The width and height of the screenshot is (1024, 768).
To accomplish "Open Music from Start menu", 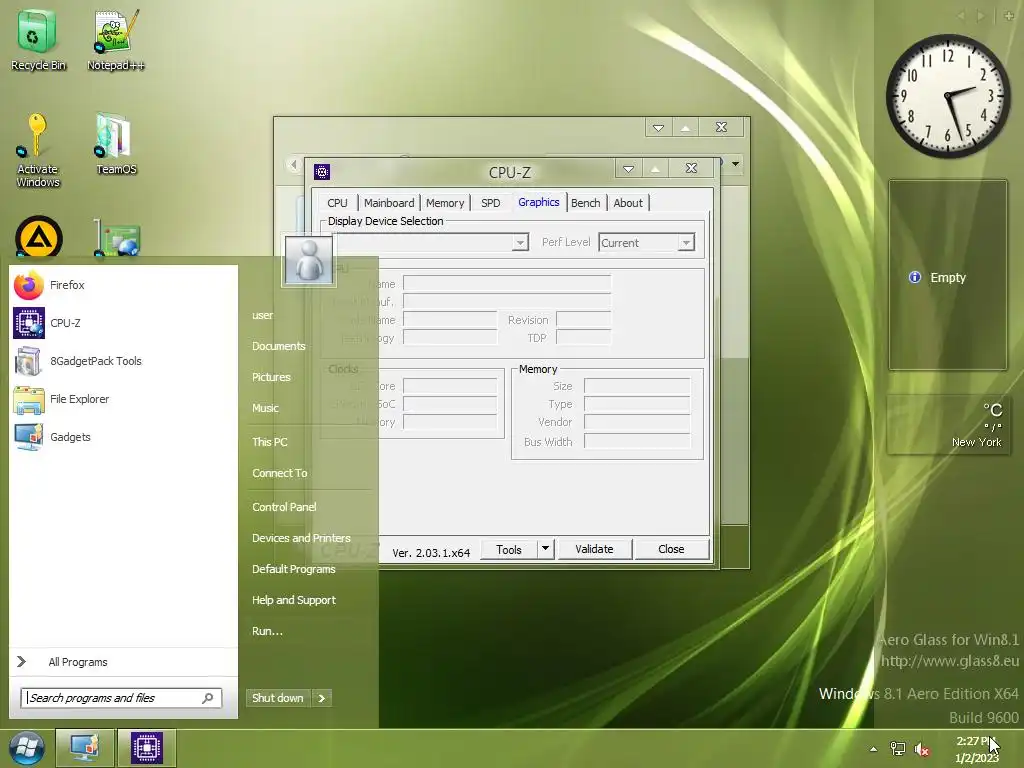I will click(265, 408).
